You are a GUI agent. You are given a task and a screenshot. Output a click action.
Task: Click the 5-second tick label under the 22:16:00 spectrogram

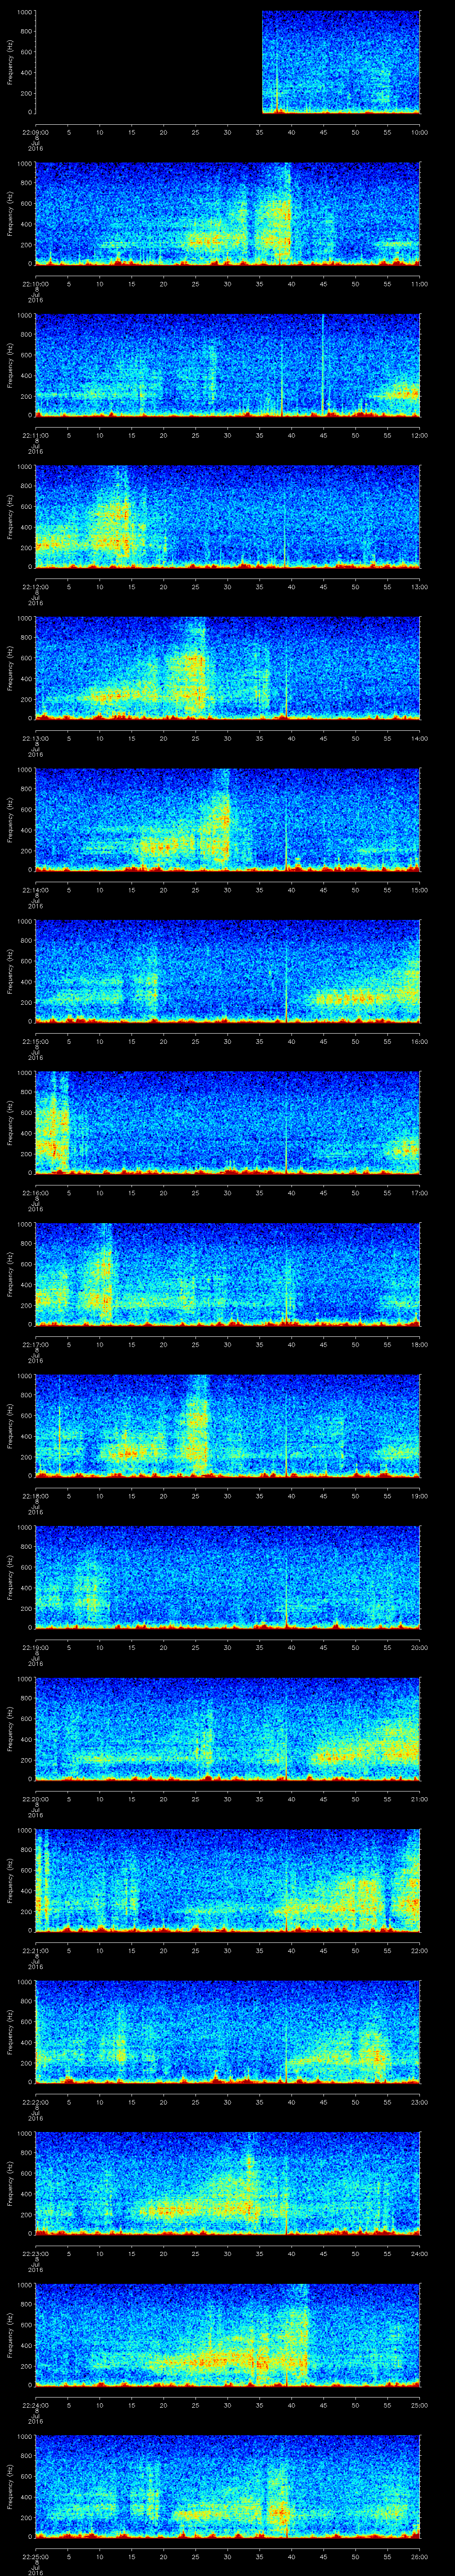[x=68, y=1192]
